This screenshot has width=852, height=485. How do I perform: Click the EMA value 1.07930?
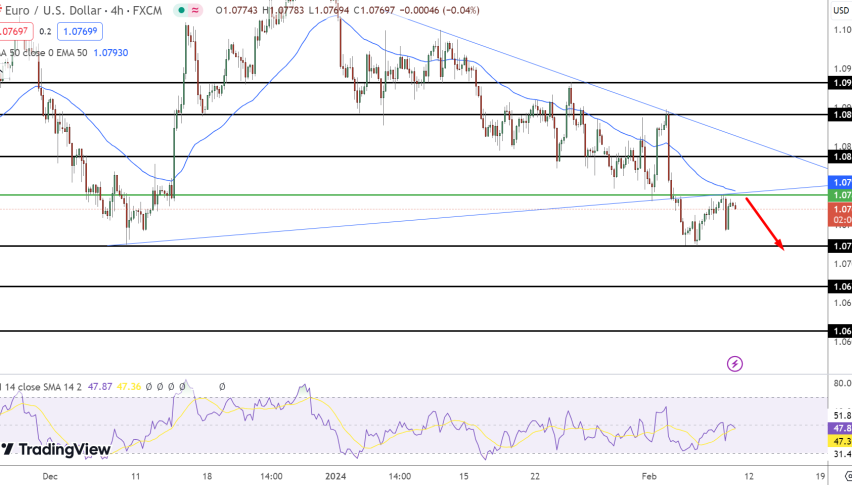(x=111, y=53)
